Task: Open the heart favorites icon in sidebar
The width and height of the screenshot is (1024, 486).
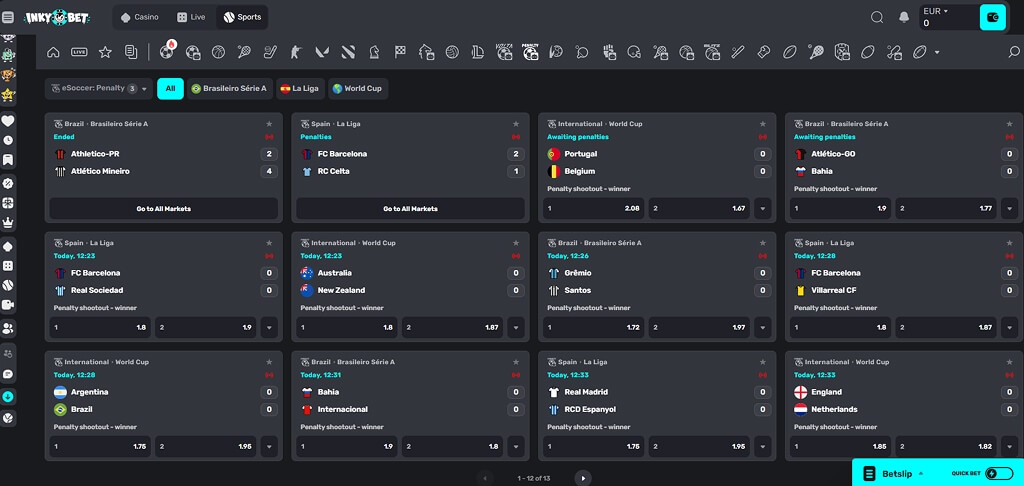Action: (8, 121)
